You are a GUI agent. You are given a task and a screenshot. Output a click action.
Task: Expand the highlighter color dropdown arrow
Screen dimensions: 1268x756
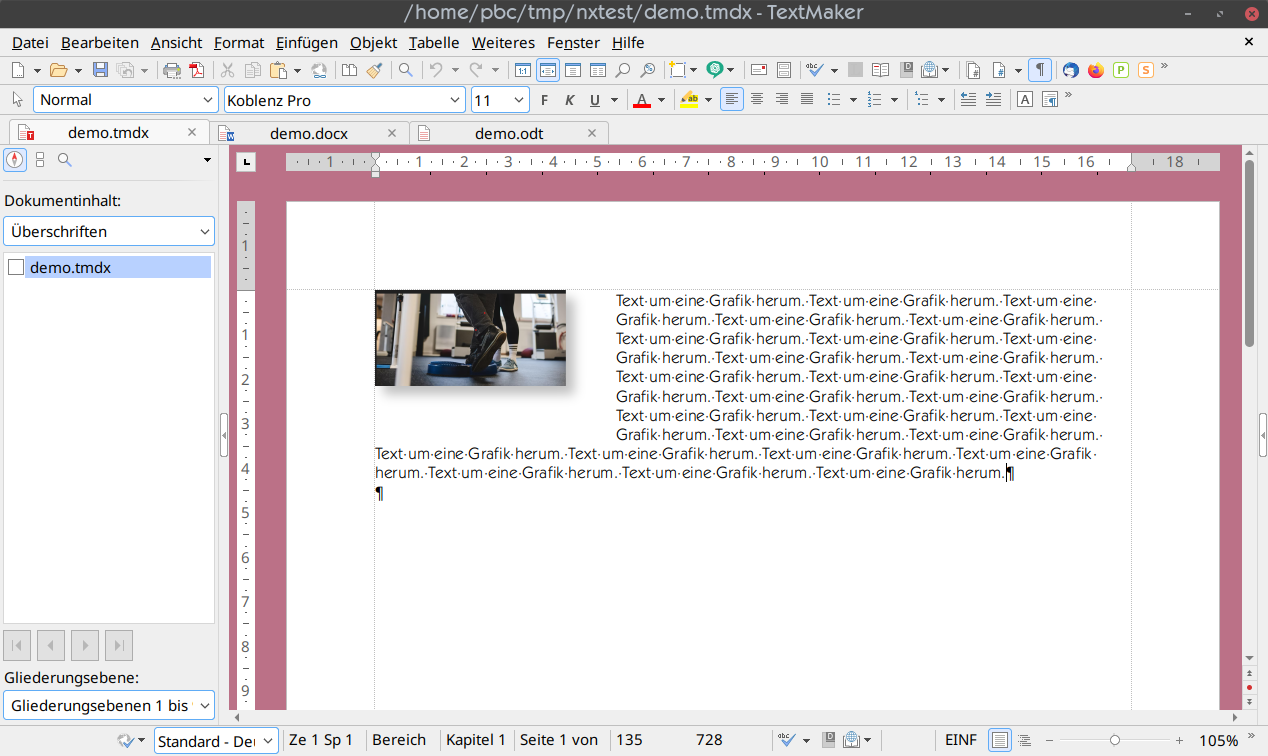pos(708,100)
